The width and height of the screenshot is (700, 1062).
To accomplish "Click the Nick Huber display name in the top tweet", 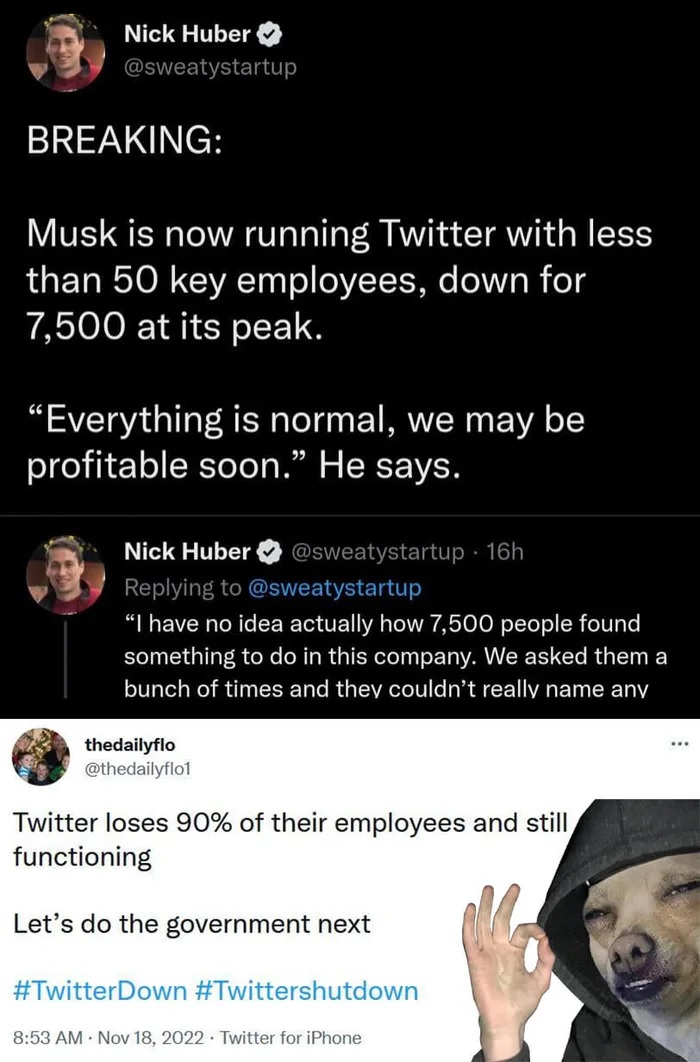I will coord(187,34).
